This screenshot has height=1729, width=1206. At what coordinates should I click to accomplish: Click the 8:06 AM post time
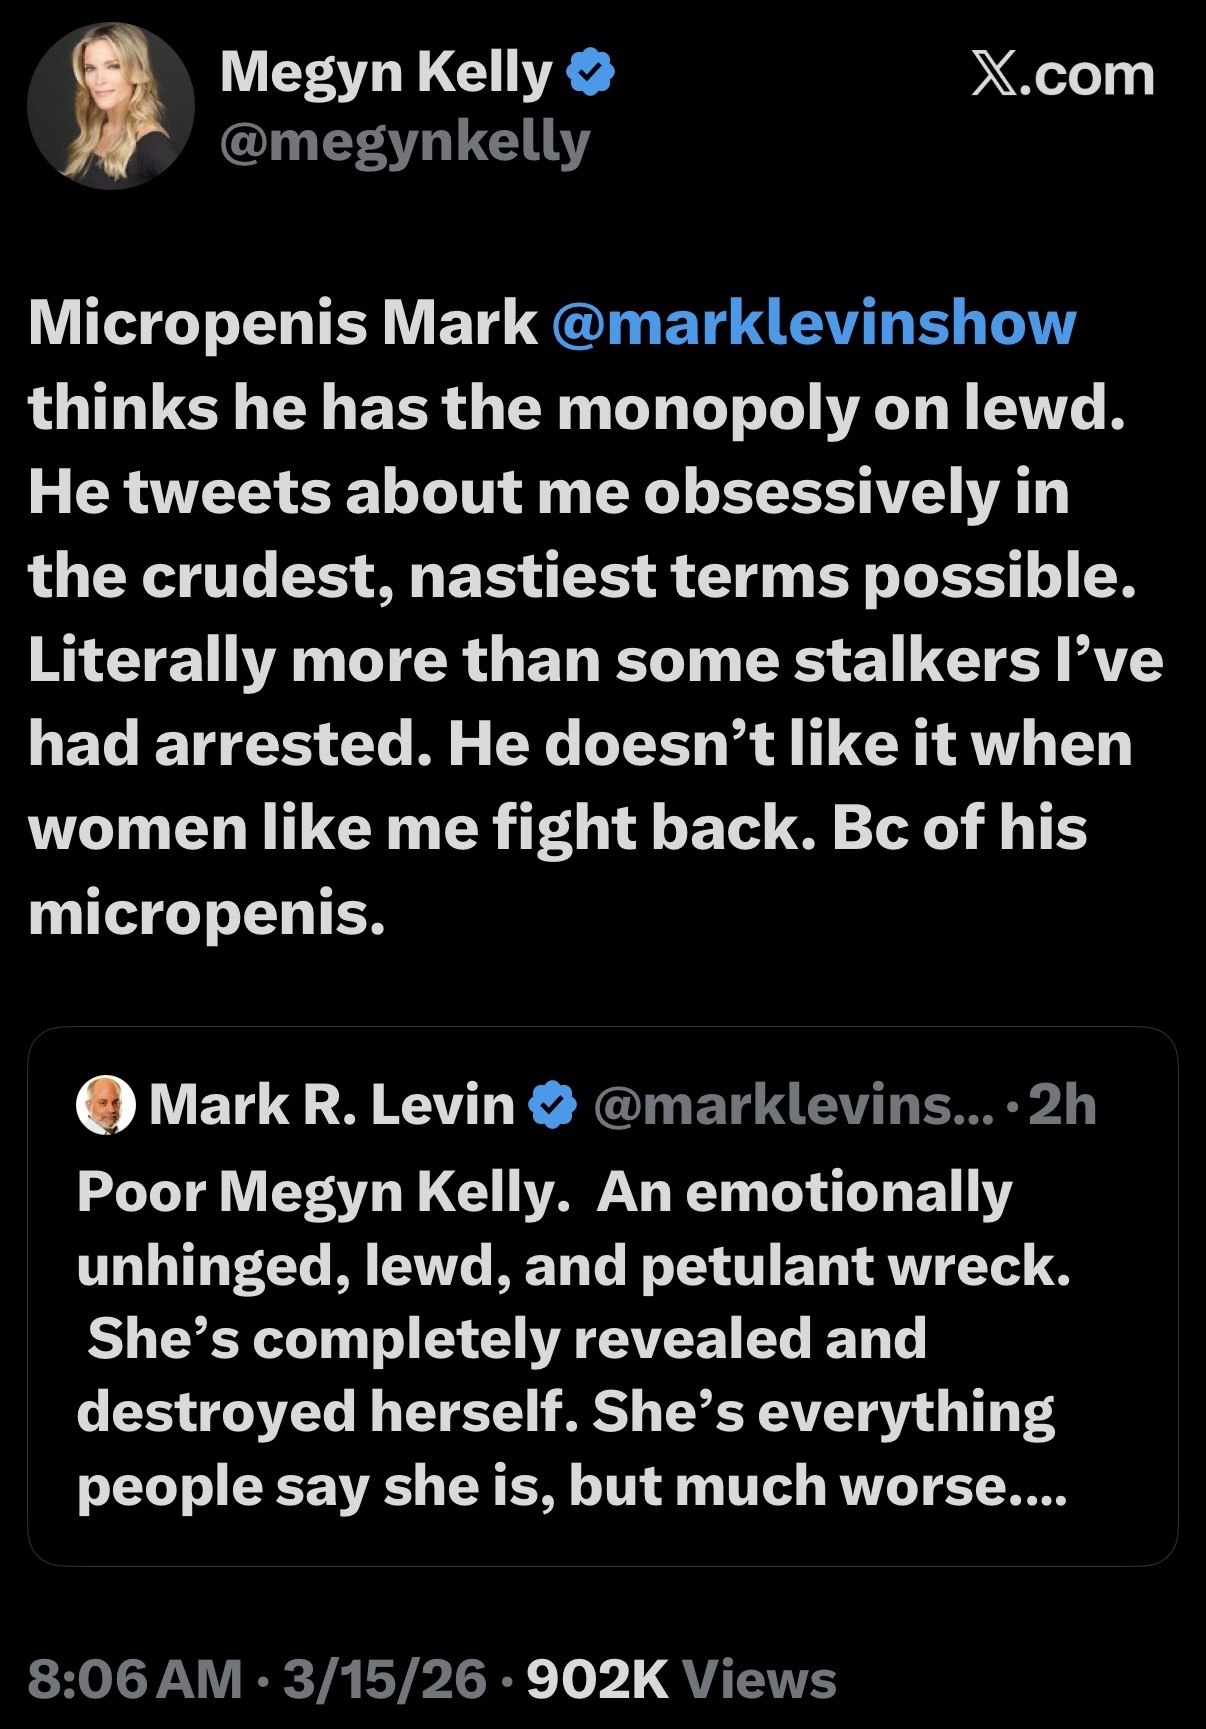coord(135,1679)
